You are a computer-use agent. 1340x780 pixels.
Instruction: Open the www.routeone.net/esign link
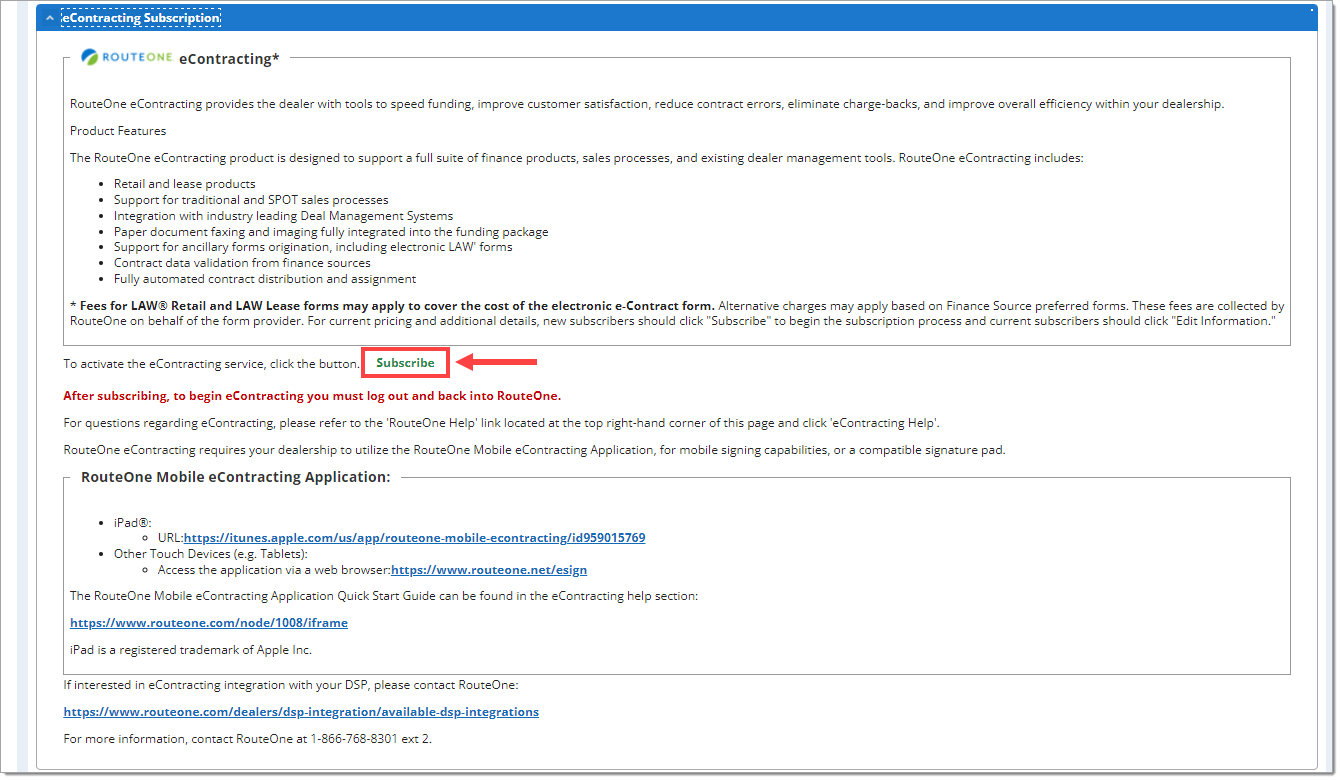(489, 570)
